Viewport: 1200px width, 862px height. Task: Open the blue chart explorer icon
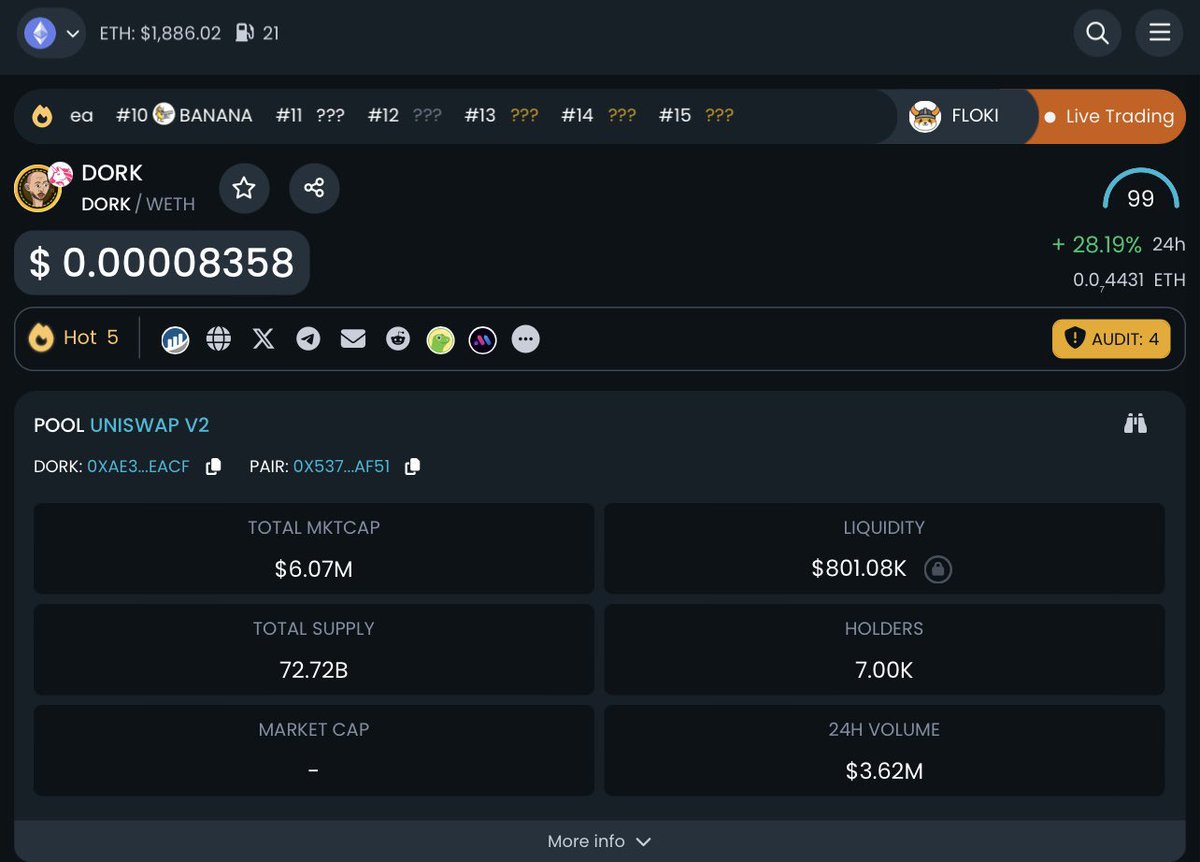click(x=175, y=340)
